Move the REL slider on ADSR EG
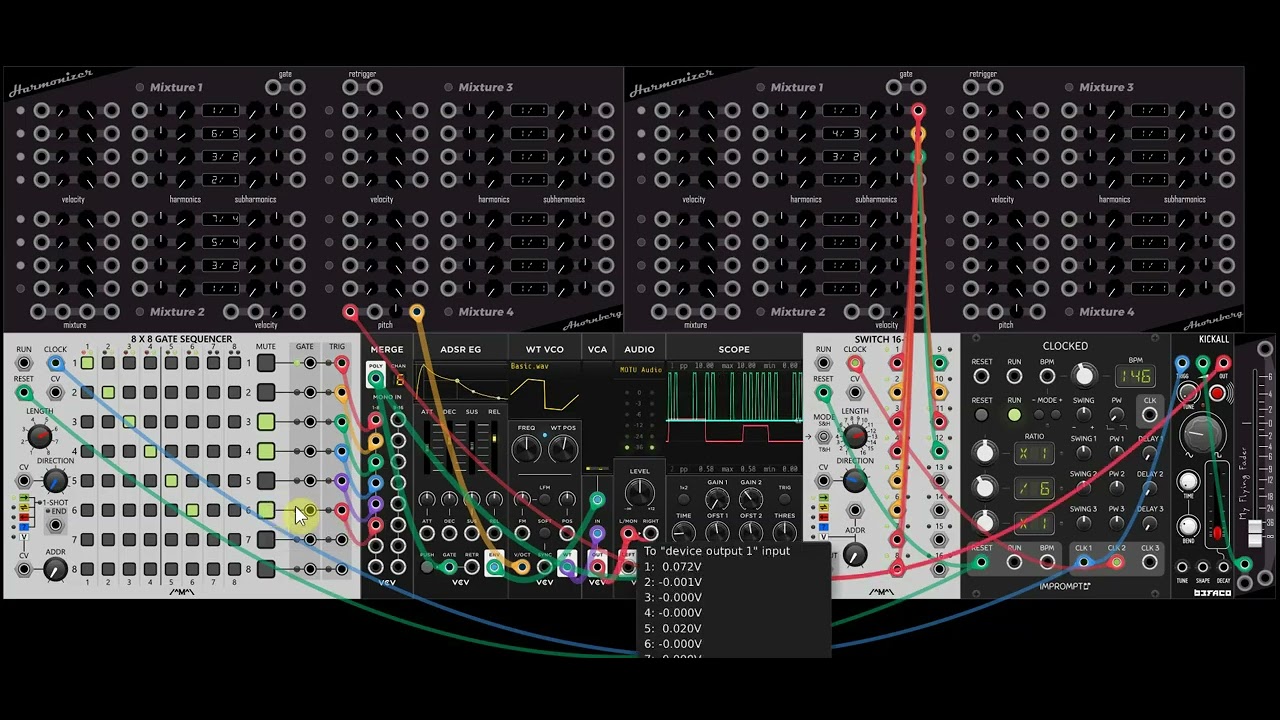 [x=493, y=450]
